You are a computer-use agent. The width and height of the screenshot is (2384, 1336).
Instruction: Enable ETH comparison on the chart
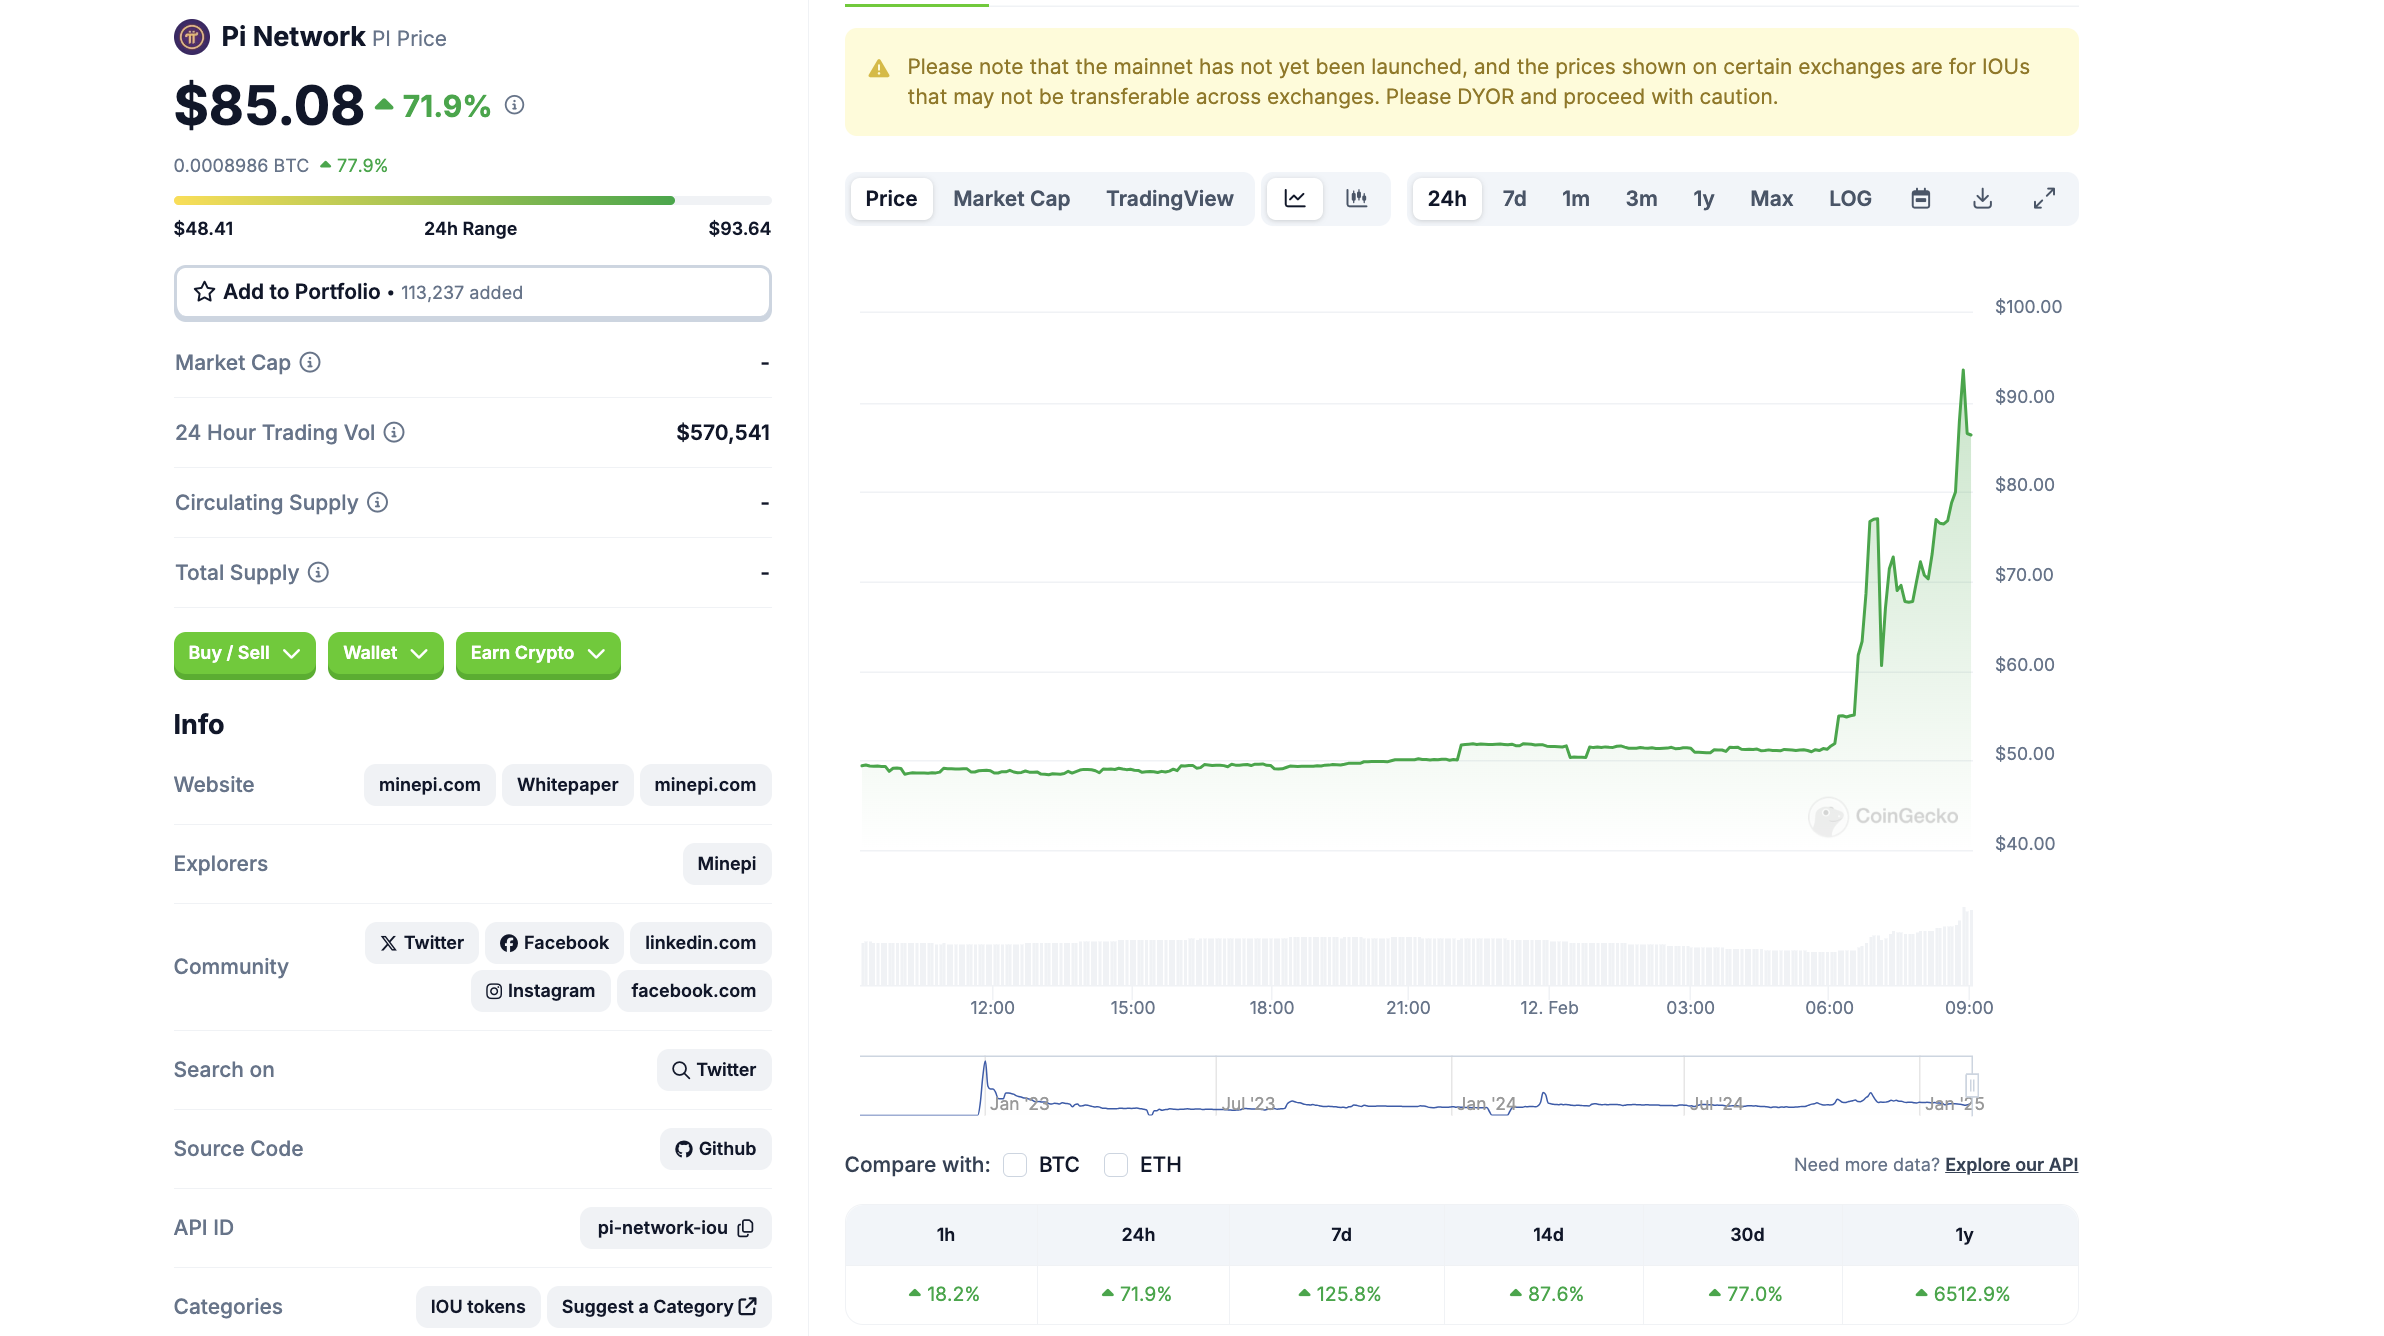(x=1116, y=1164)
